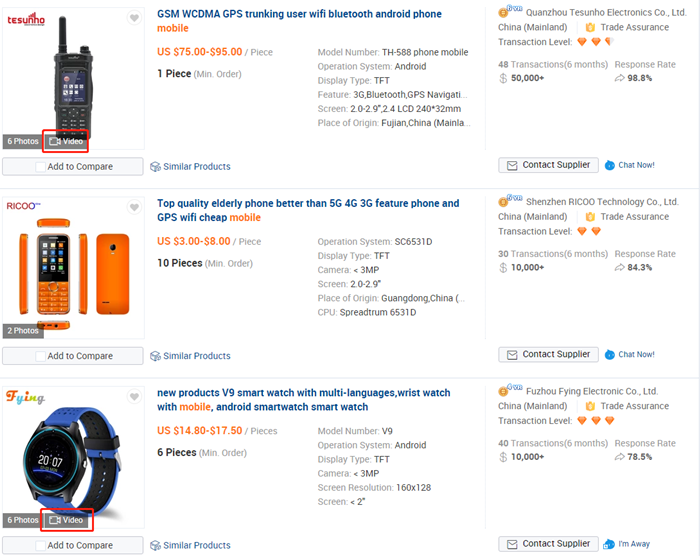Open Chat Now for Quanzhou Tesunho supplier

click(630, 165)
